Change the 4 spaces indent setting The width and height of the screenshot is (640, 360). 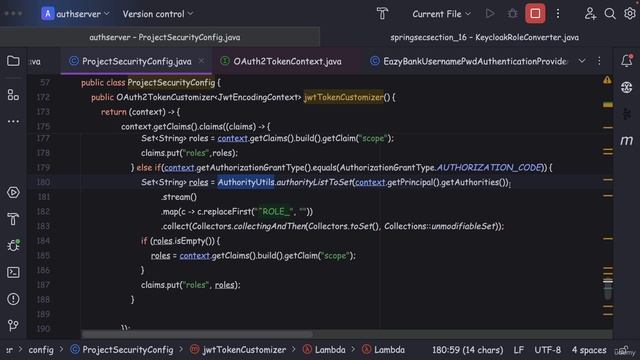[x=589, y=350]
